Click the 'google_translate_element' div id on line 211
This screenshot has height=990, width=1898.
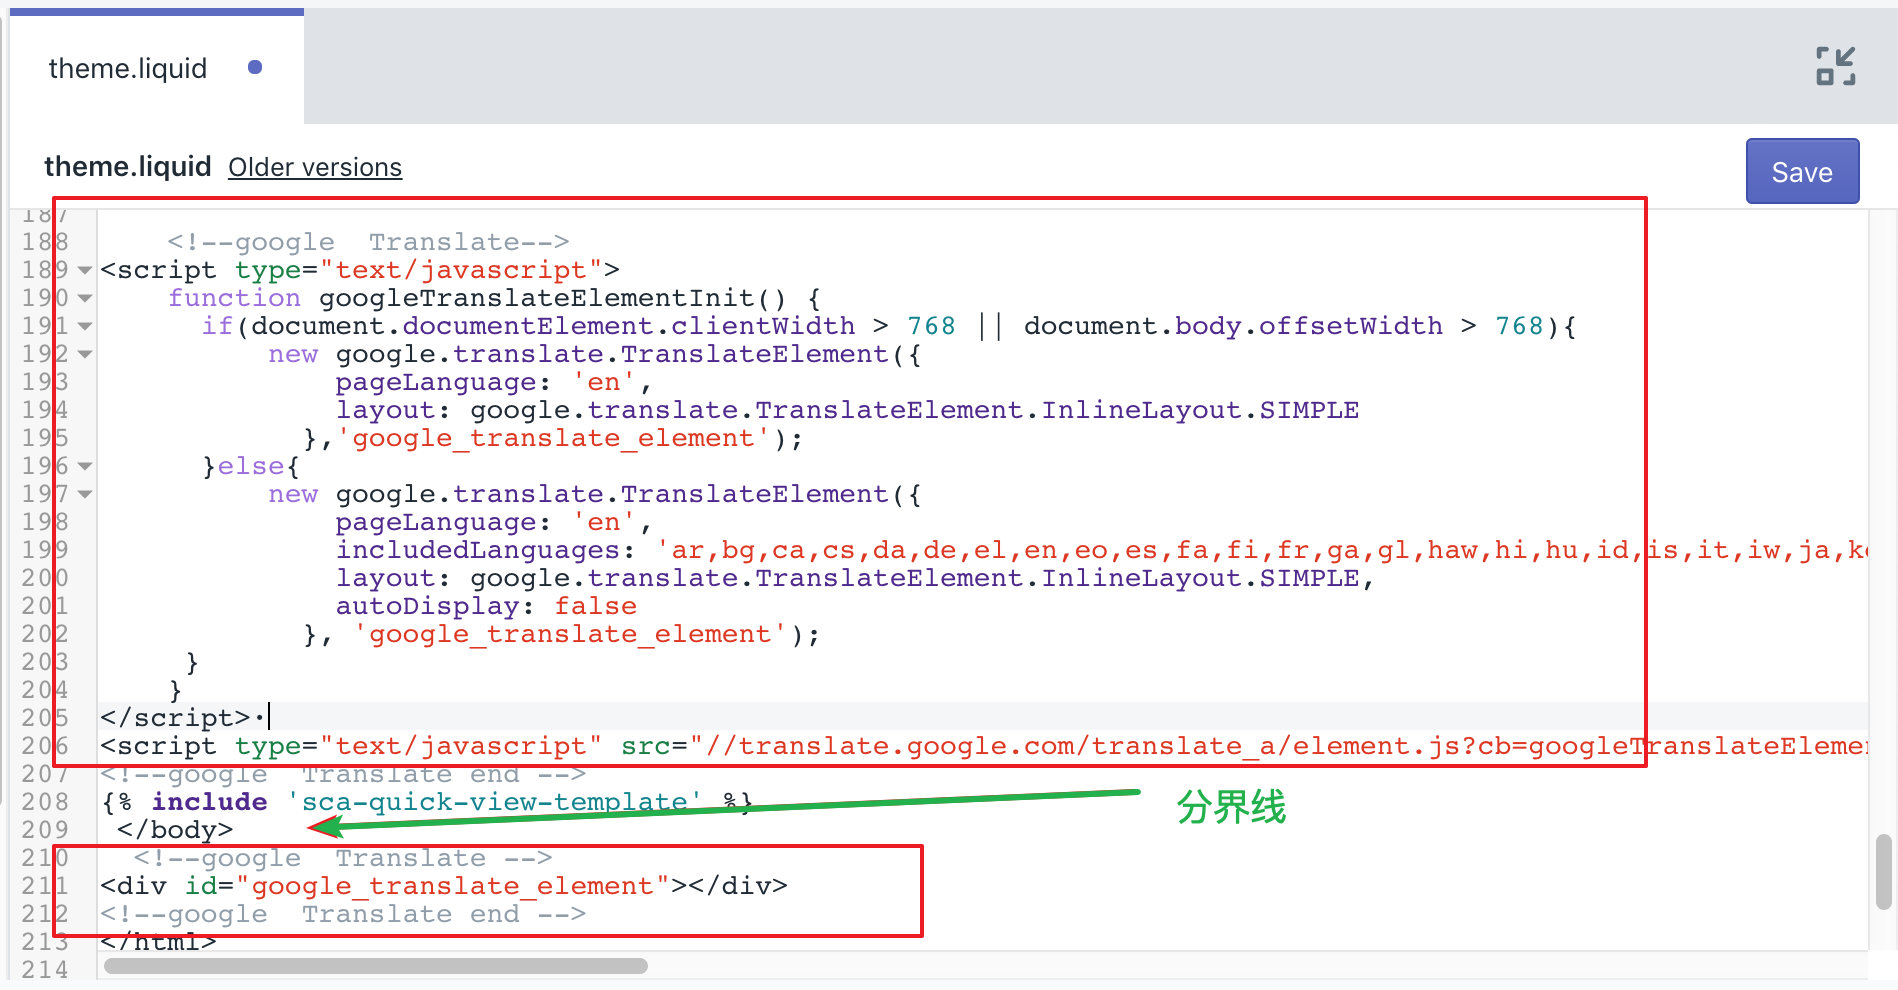tap(453, 886)
